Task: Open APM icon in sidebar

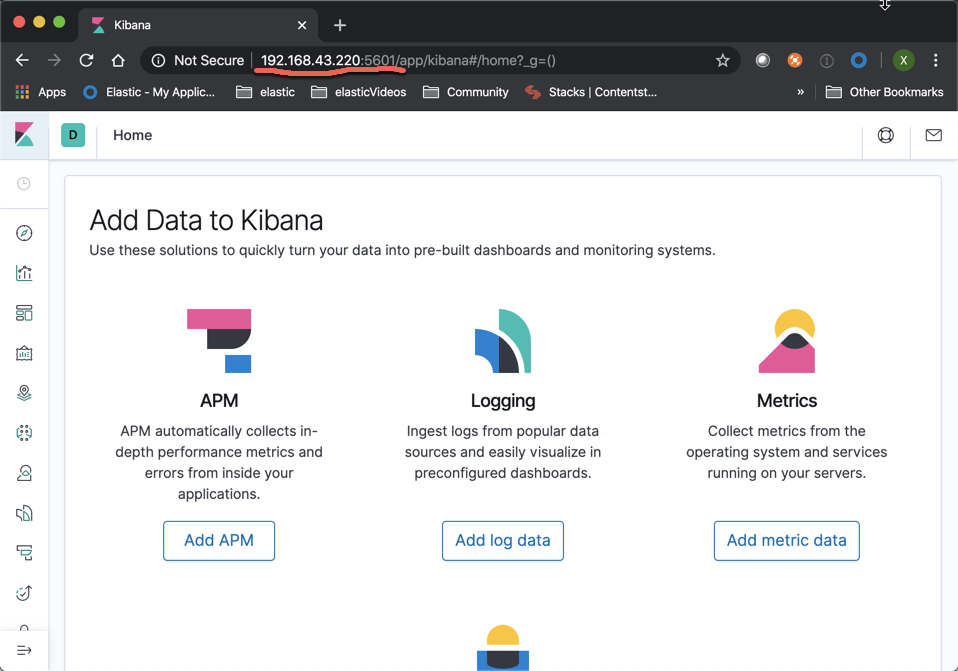Action: tap(24, 553)
